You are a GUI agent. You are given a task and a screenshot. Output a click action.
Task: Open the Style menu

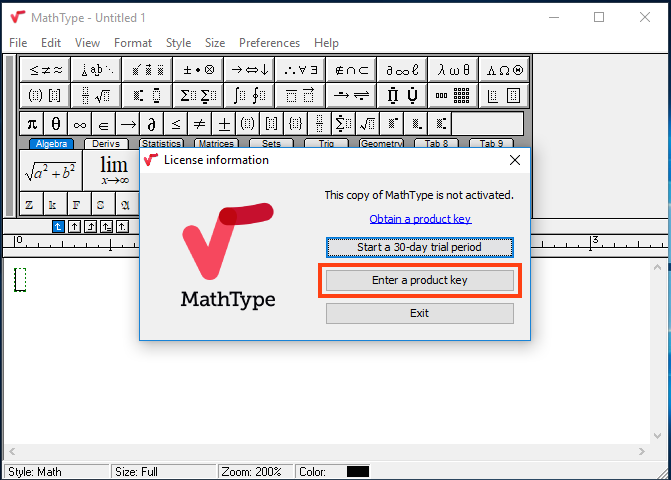coord(178,43)
